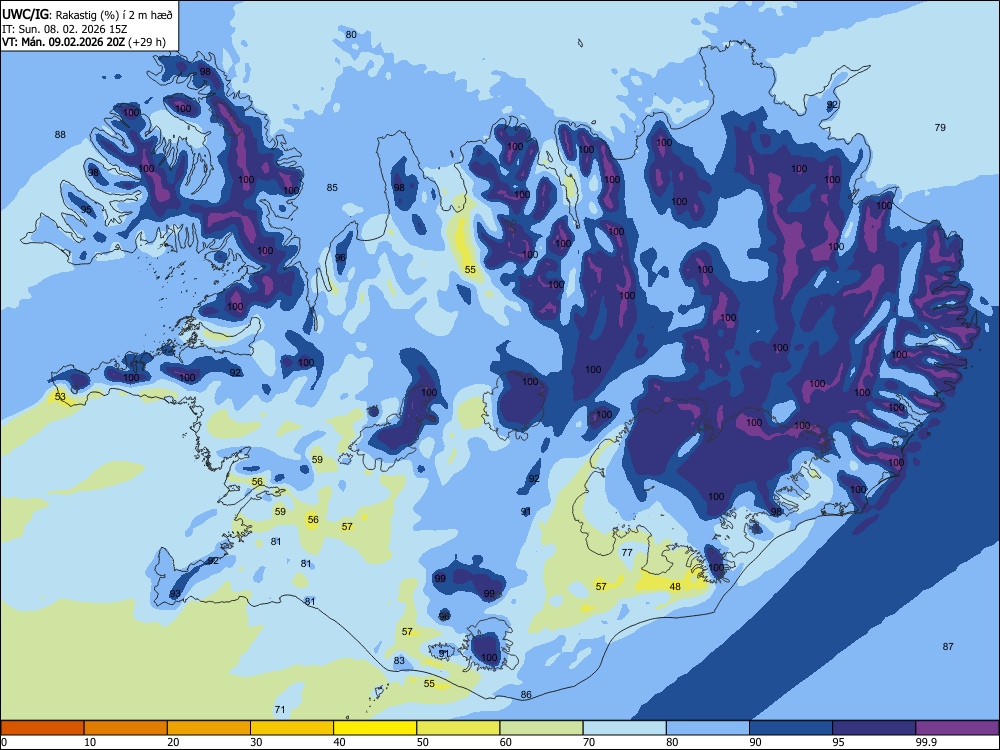Click the value 87 over the southeast sea

tap(948, 647)
